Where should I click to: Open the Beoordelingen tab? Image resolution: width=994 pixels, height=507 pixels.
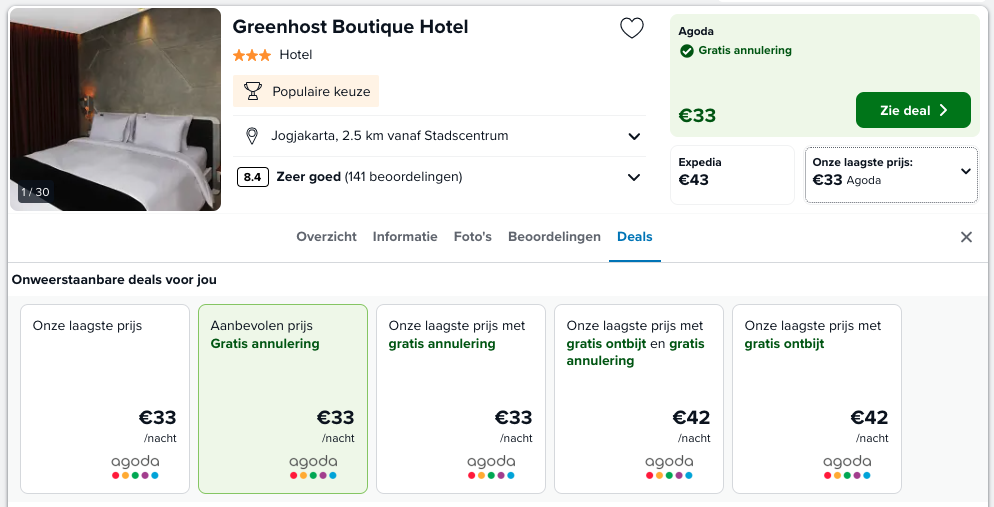[554, 237]
